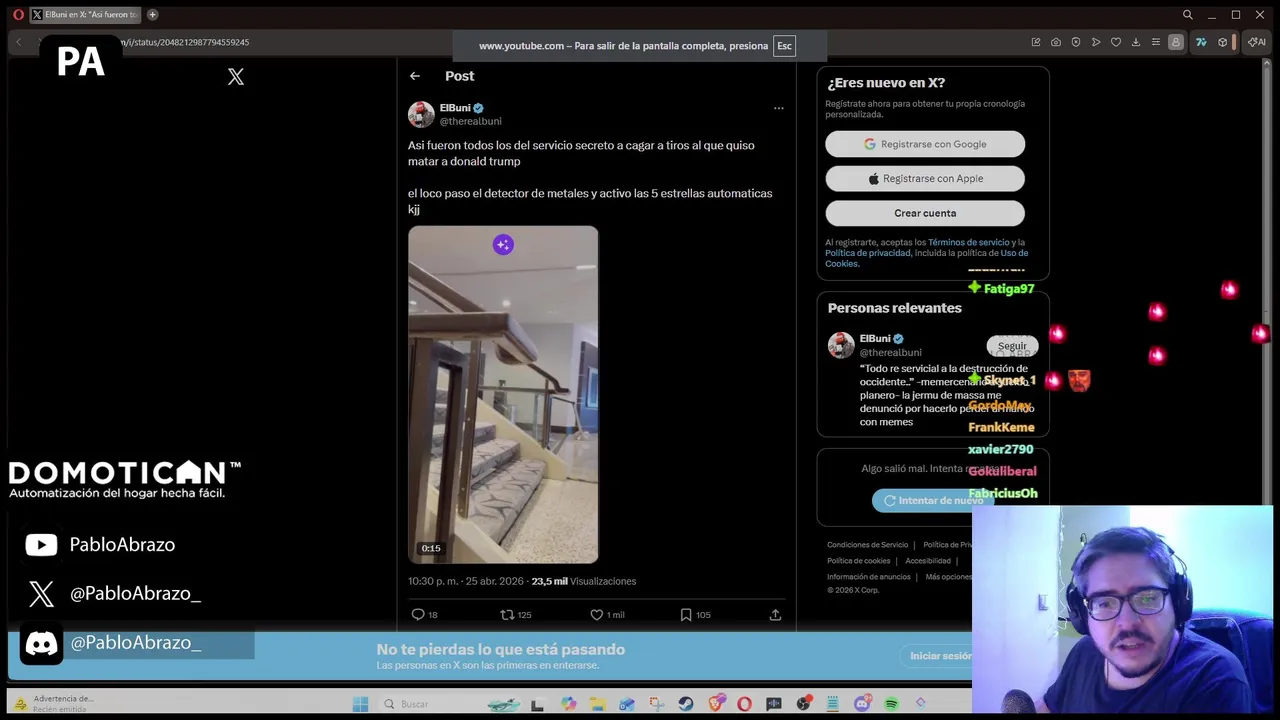This screenshot has height=720, width=1280.
Task: Click Iniciar sesión on bottom banner
Action: (940, 656)
